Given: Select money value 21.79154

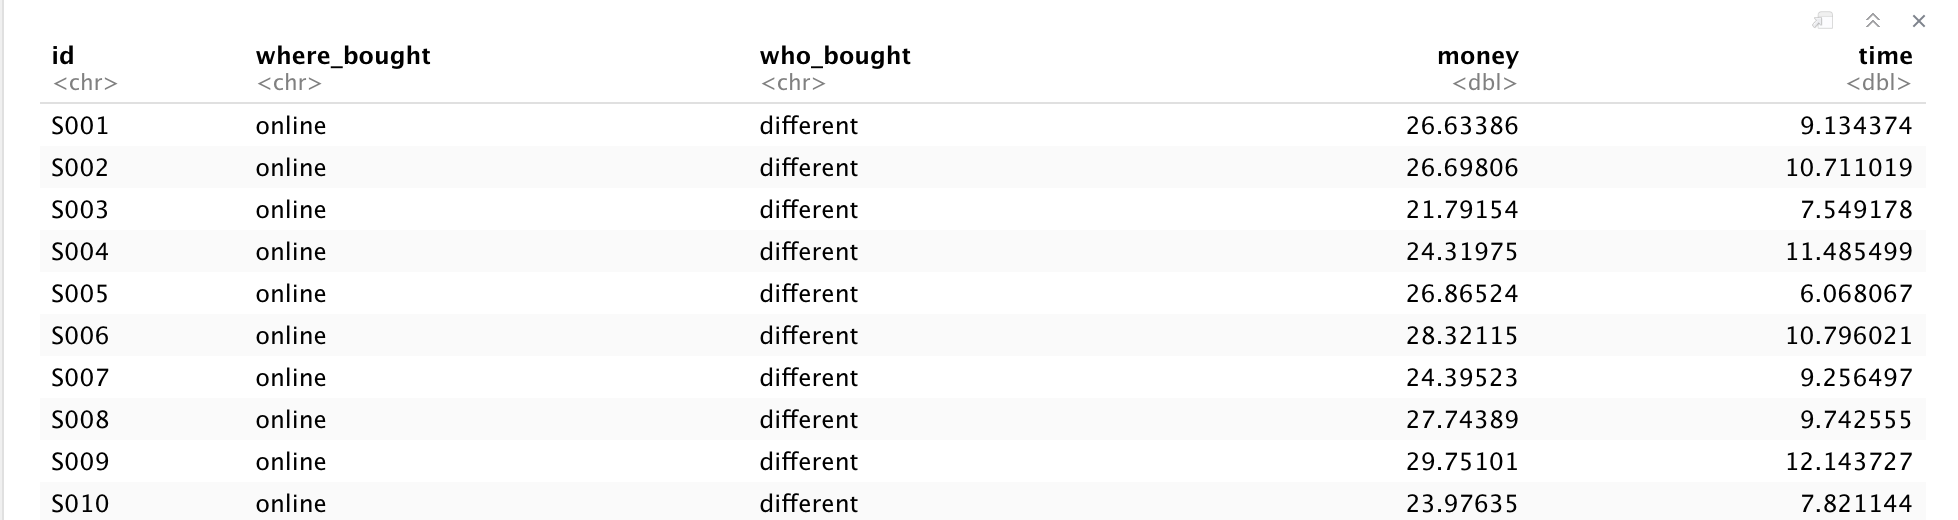Looking at the screenshot, I should (1462, 210).
